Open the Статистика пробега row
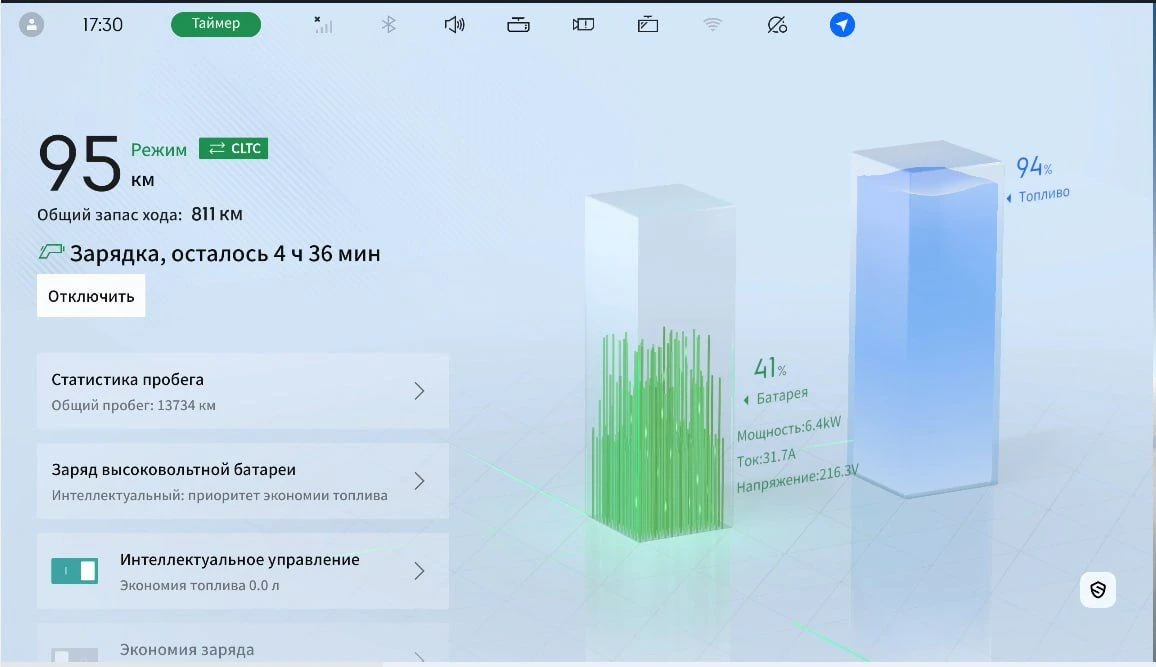Screen dimensions: 1156x667 coord(243,391)
